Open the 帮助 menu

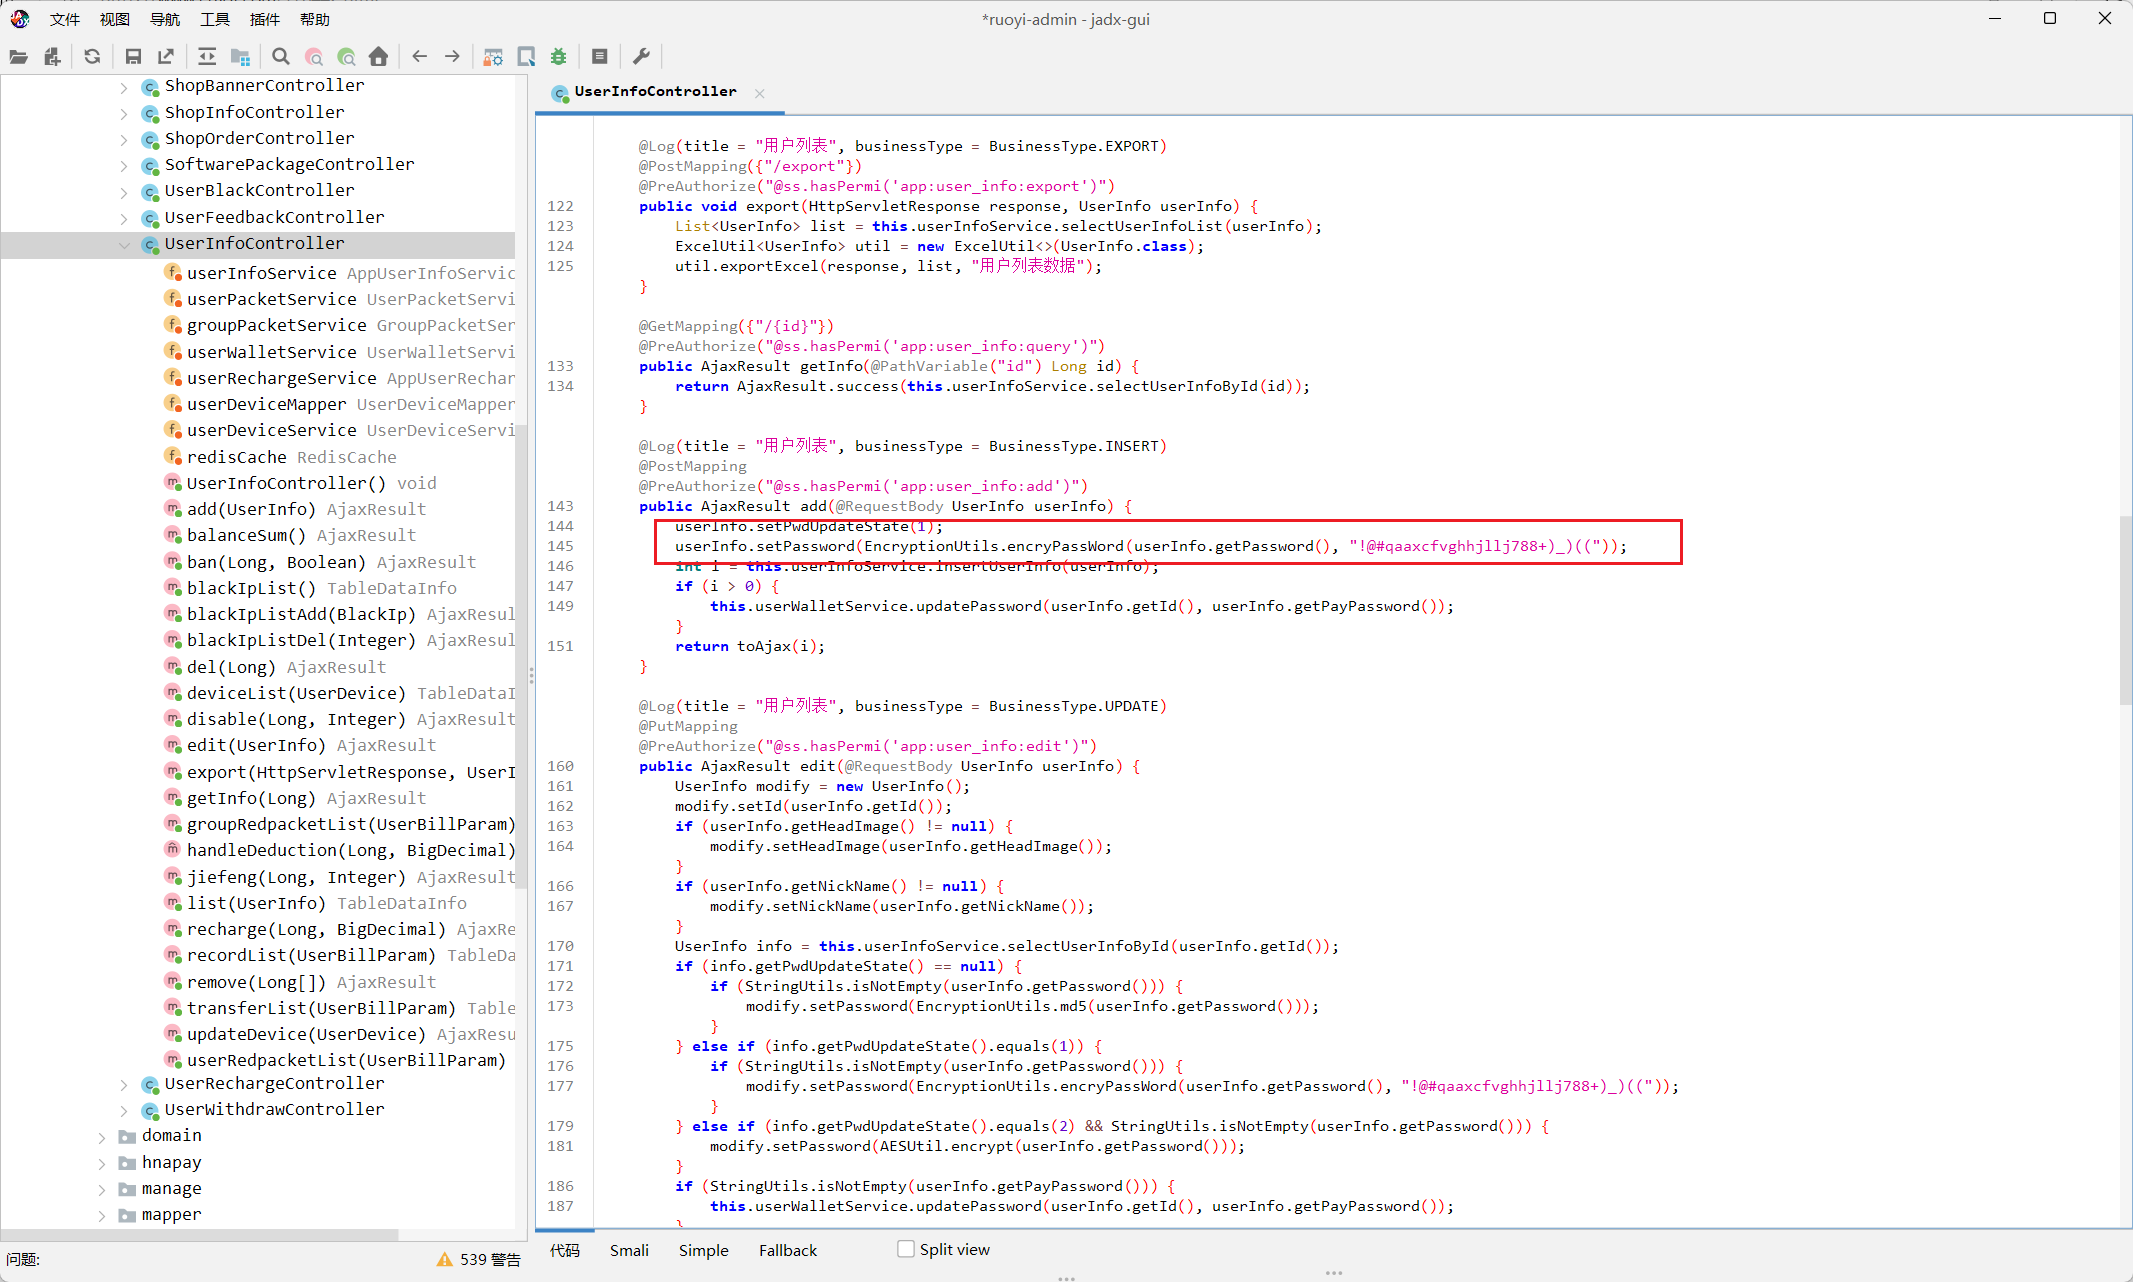click(315, 19)
